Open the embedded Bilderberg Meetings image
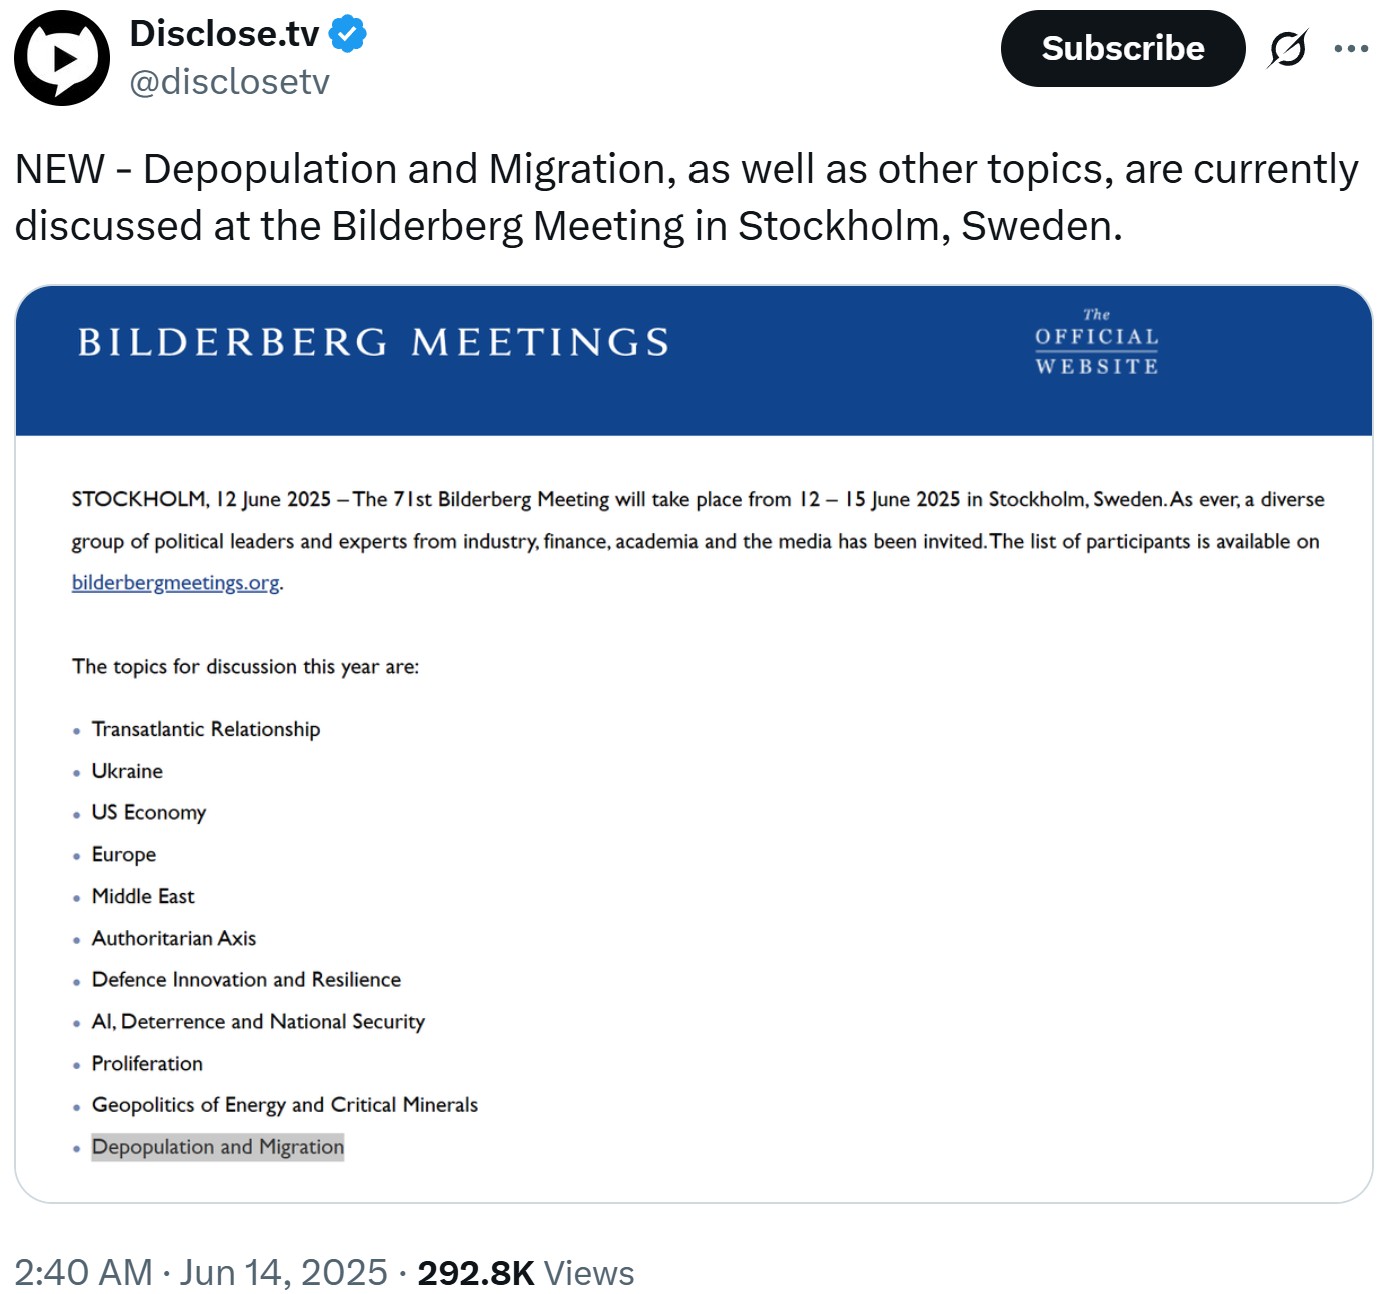Viewport: 1382px width, 1294px height. pyautogui.click(x=694, y=744)
